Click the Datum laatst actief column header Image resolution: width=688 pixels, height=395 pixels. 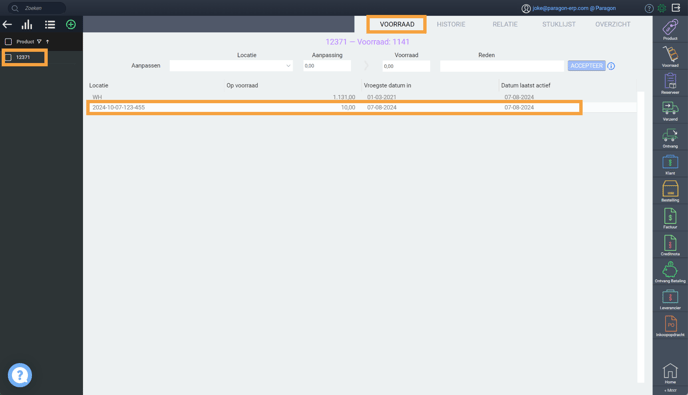(526, 86)
